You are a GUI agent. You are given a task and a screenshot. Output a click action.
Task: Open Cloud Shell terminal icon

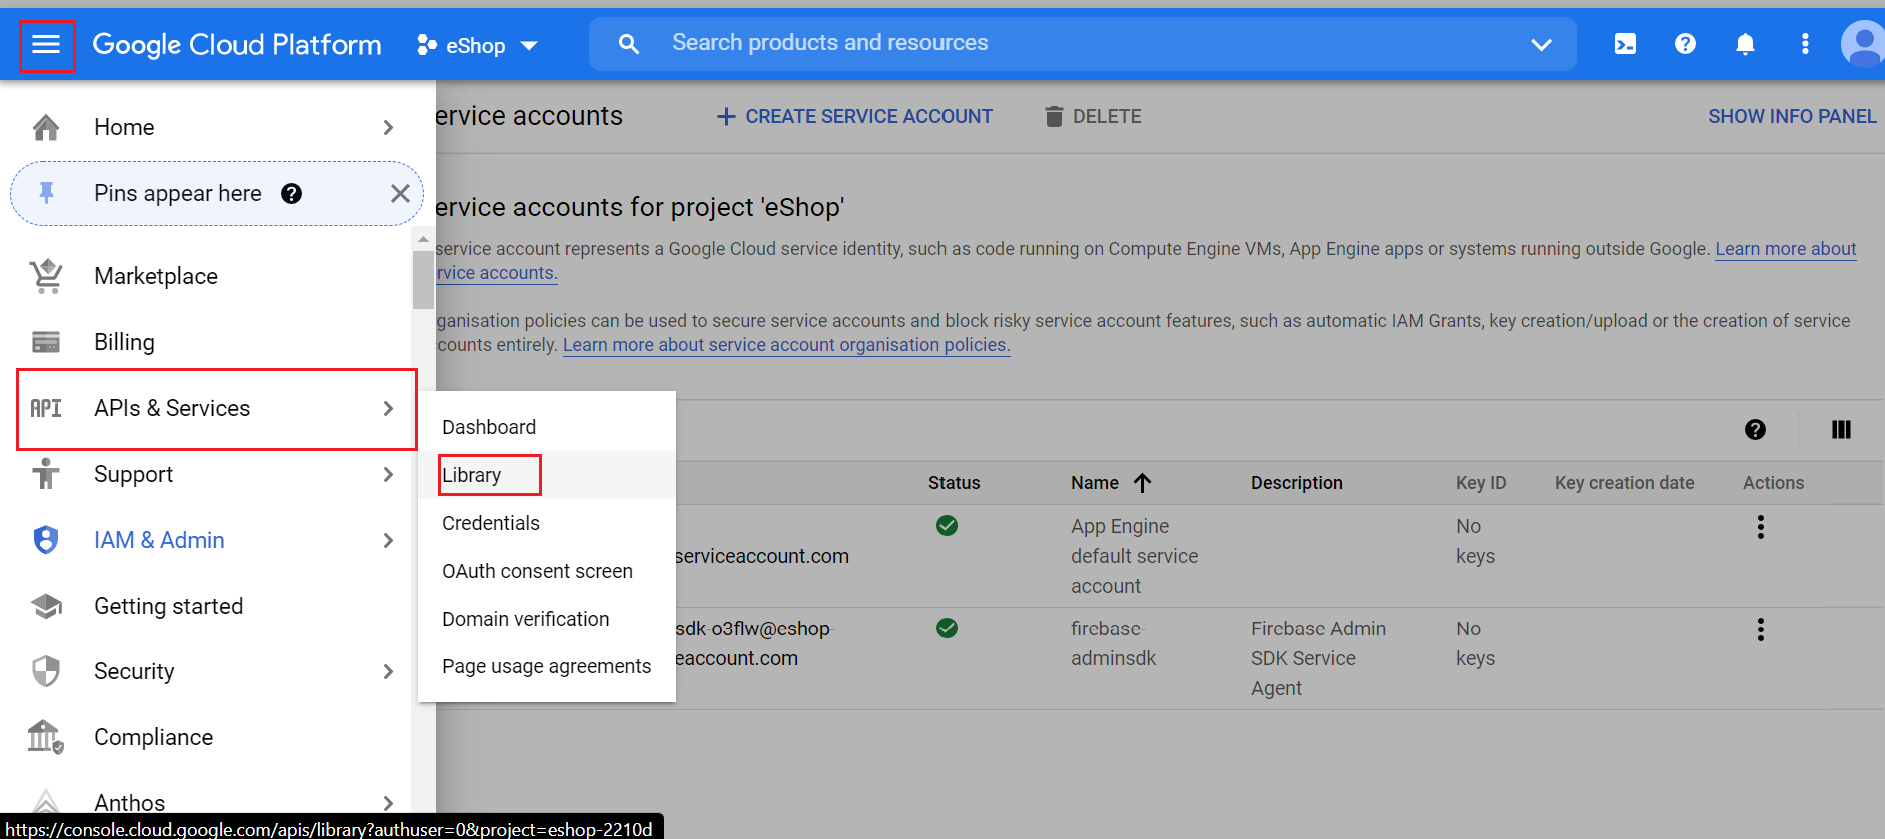1625,44
